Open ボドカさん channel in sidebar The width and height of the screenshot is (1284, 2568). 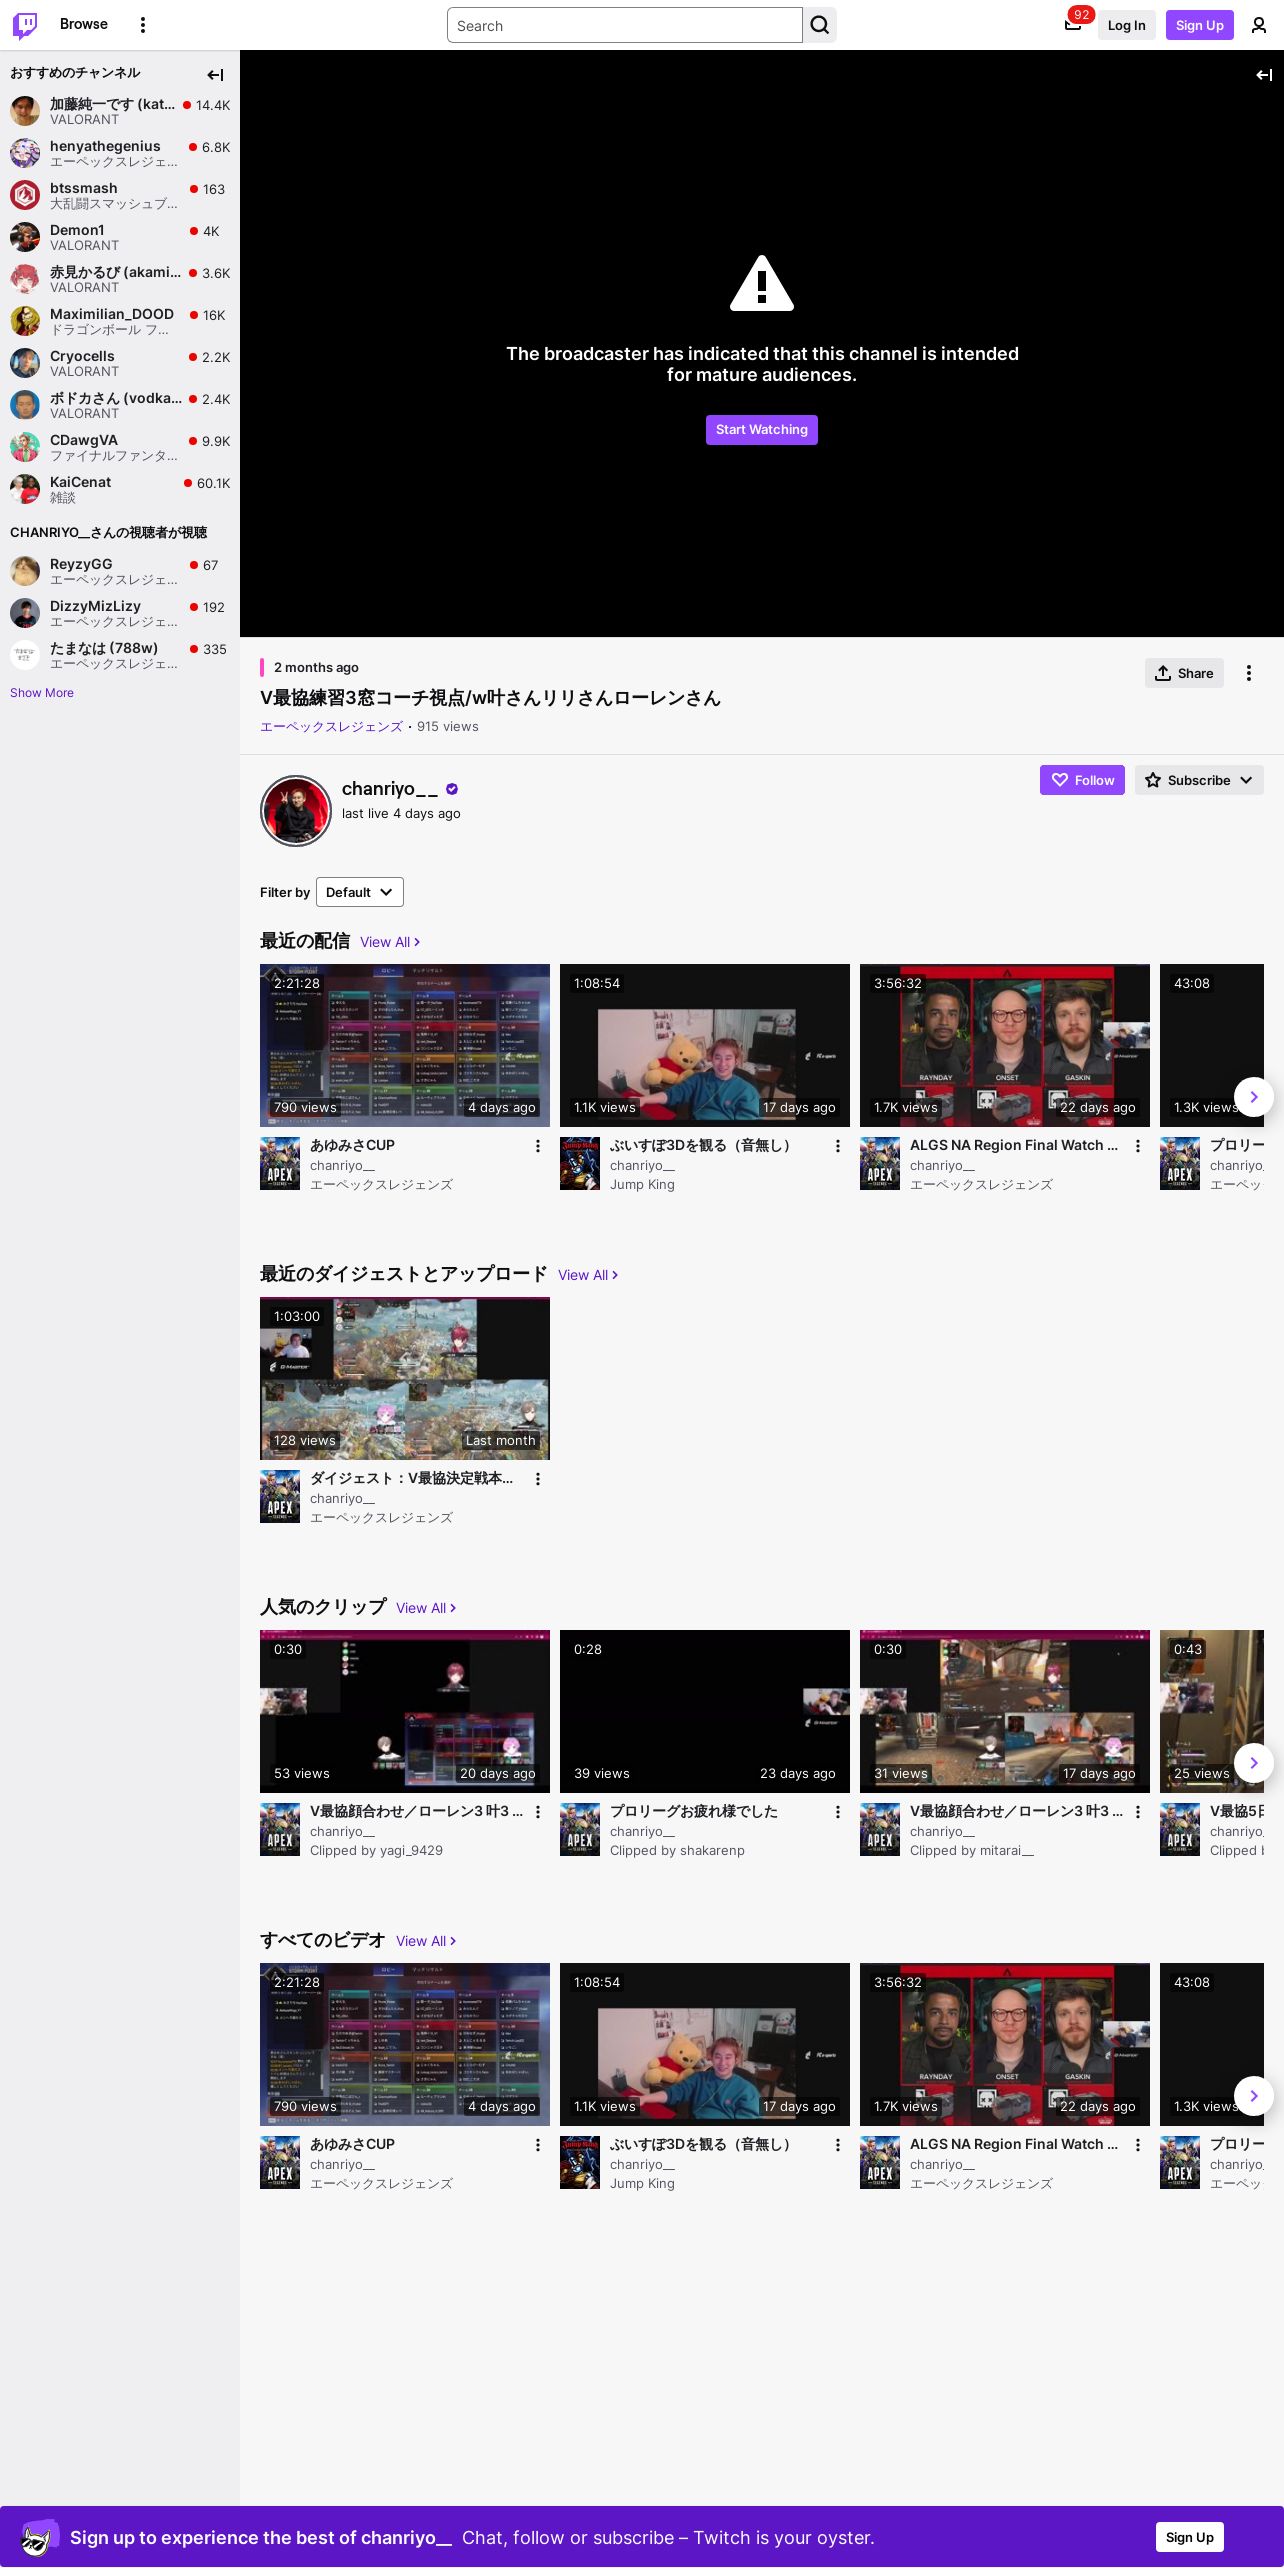pos(120,405)
